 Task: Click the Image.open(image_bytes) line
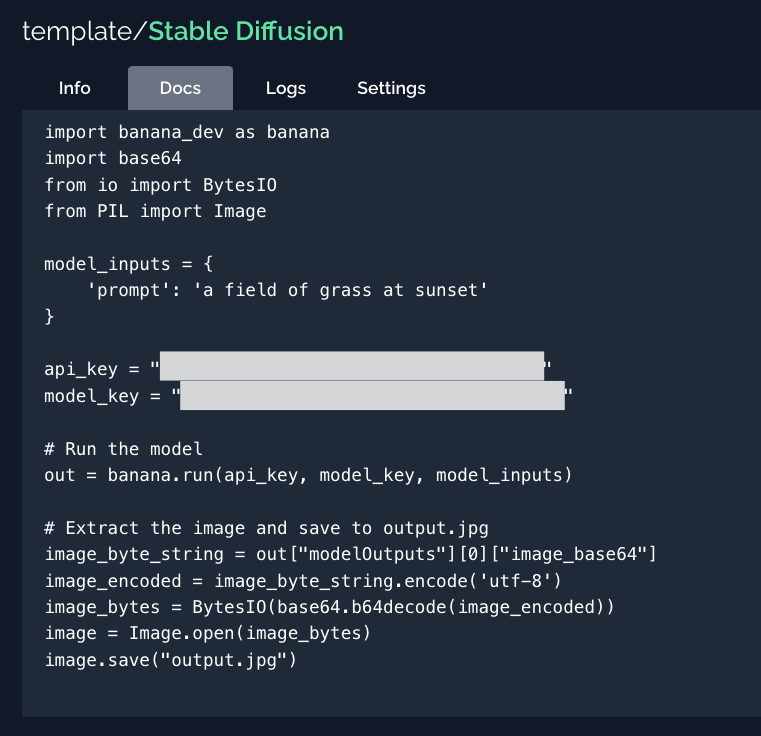(207, 633)
